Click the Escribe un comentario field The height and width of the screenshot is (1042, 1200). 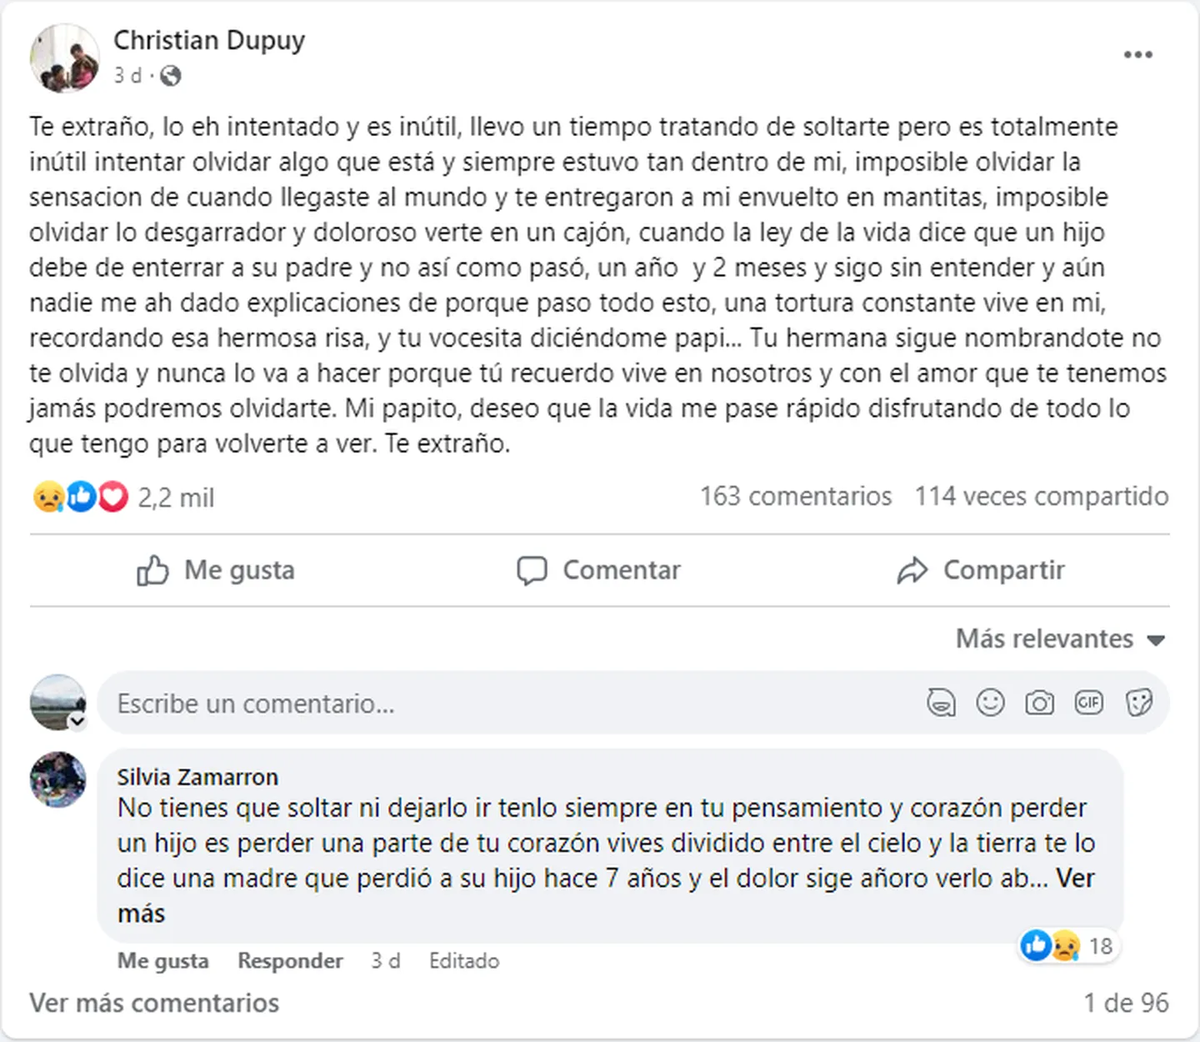pyautogui.click(x=500, y=703)
